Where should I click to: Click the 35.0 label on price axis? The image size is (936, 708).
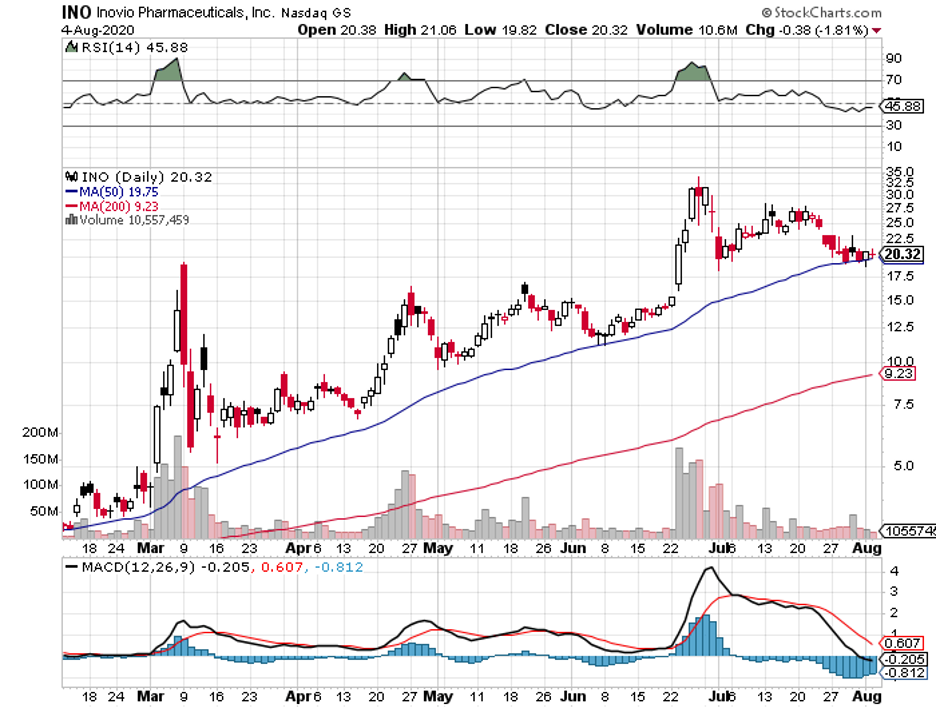tap(900, 173)
